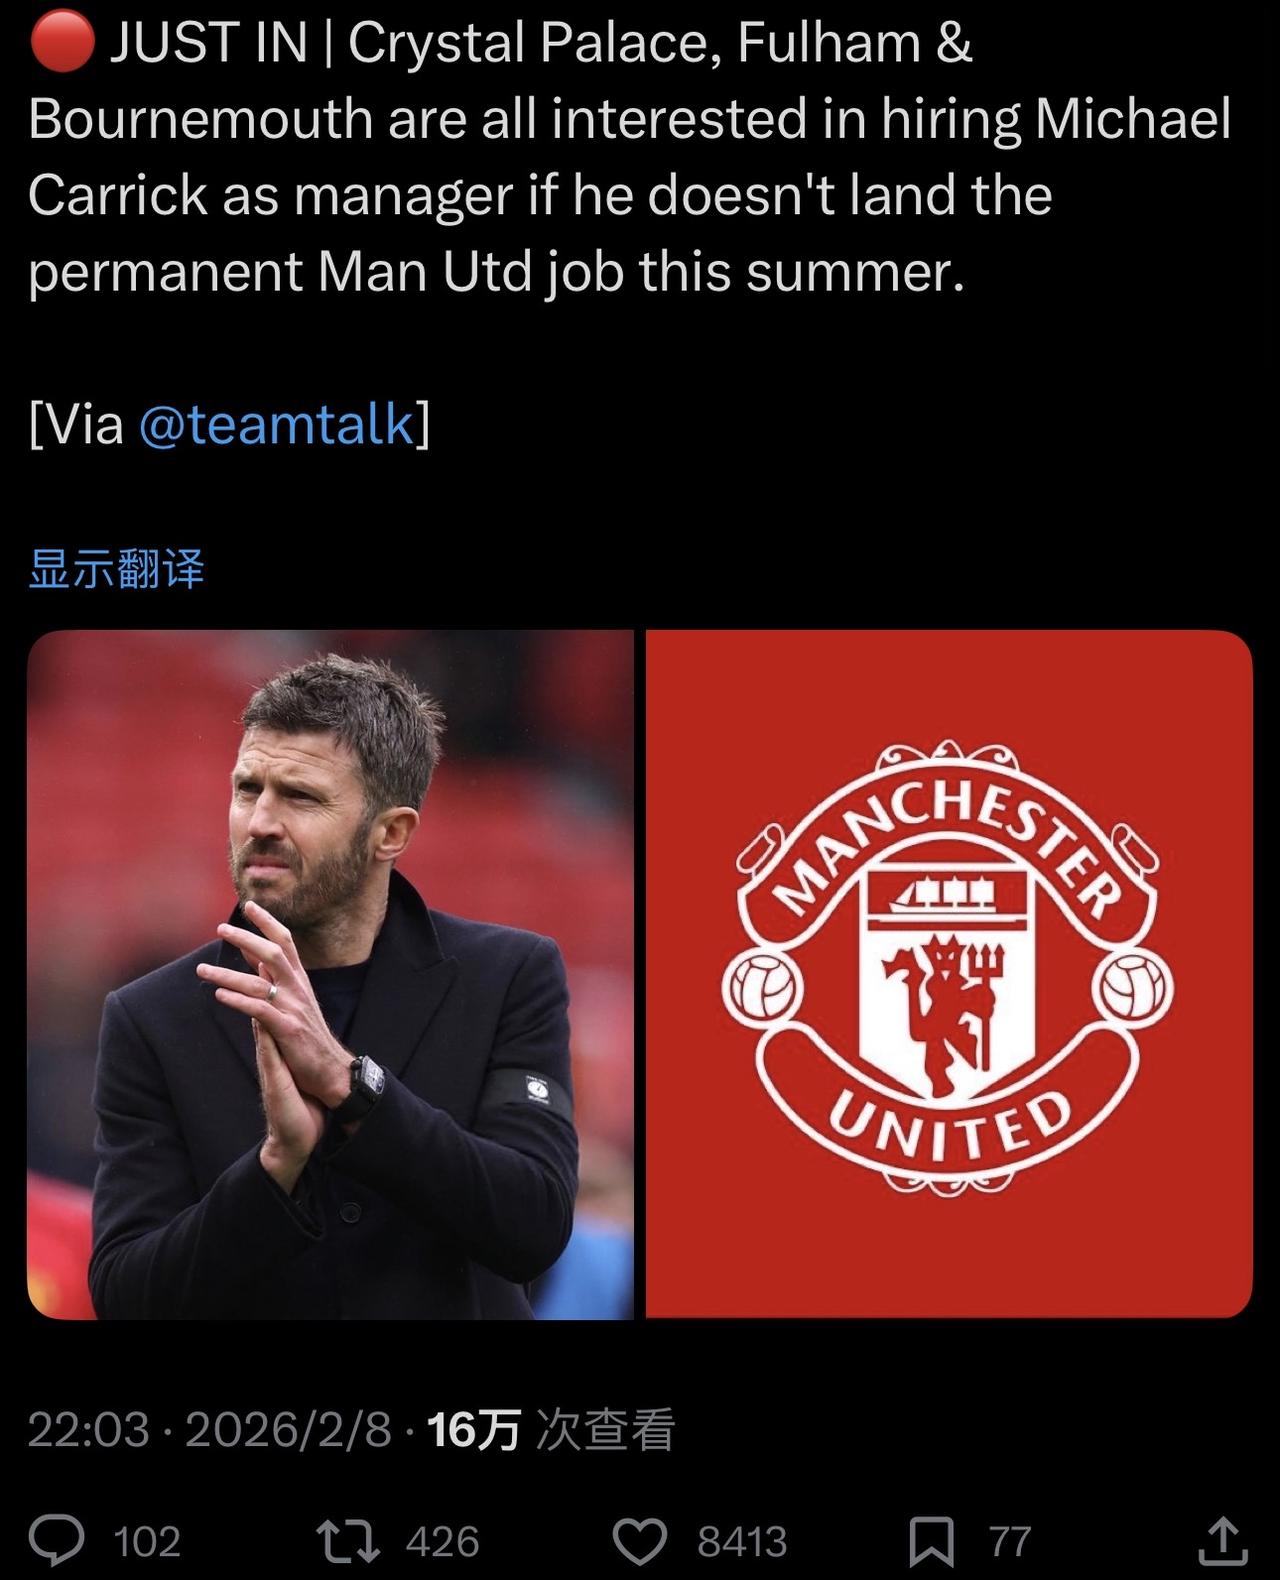The width and height of the screenshot is (1280, 1580).
Task: Bookmark the tweet with bookmark icon
Action: coord(931,1541)
